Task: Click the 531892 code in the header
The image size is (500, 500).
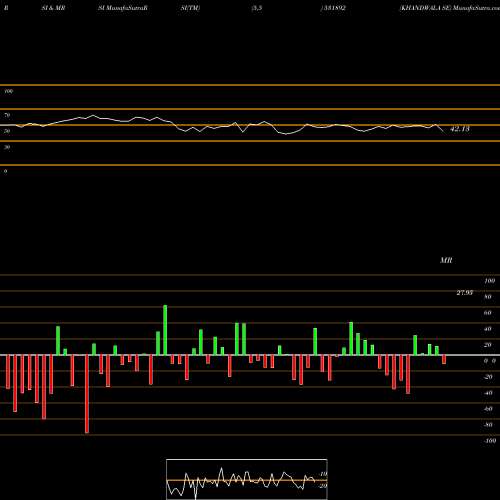Action: 333,8
